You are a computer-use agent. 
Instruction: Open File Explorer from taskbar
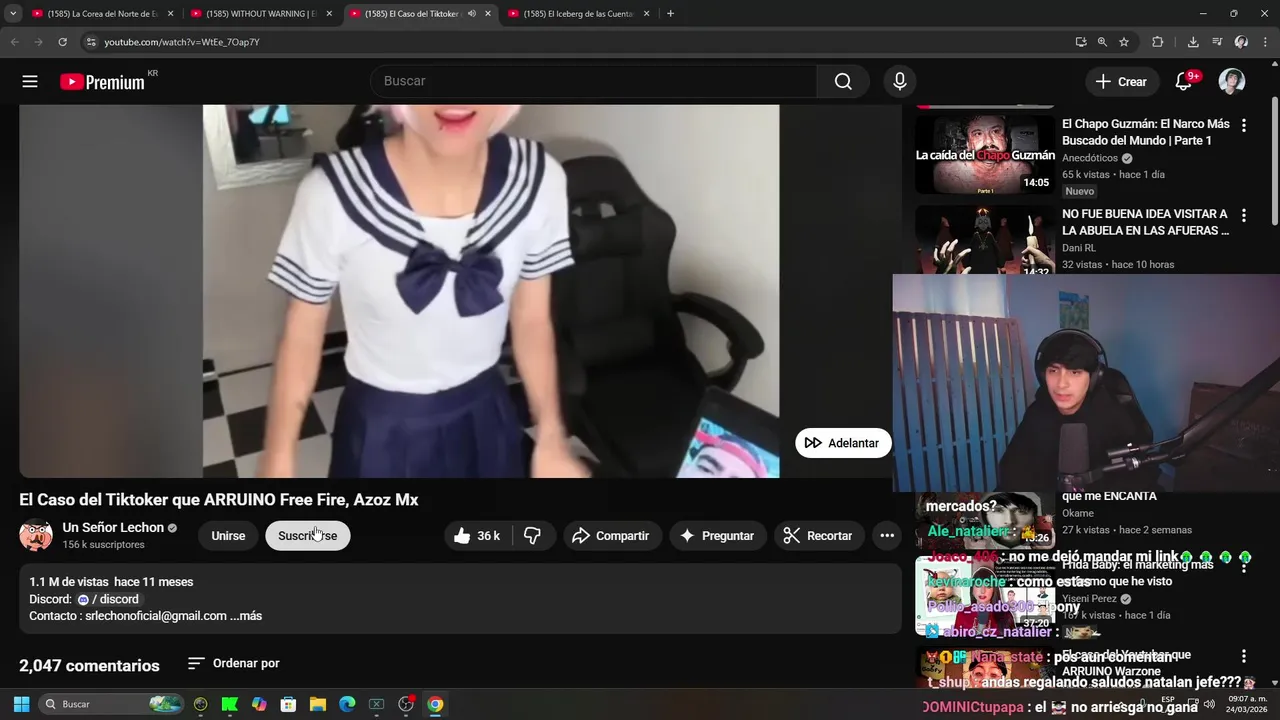point(318,704)
